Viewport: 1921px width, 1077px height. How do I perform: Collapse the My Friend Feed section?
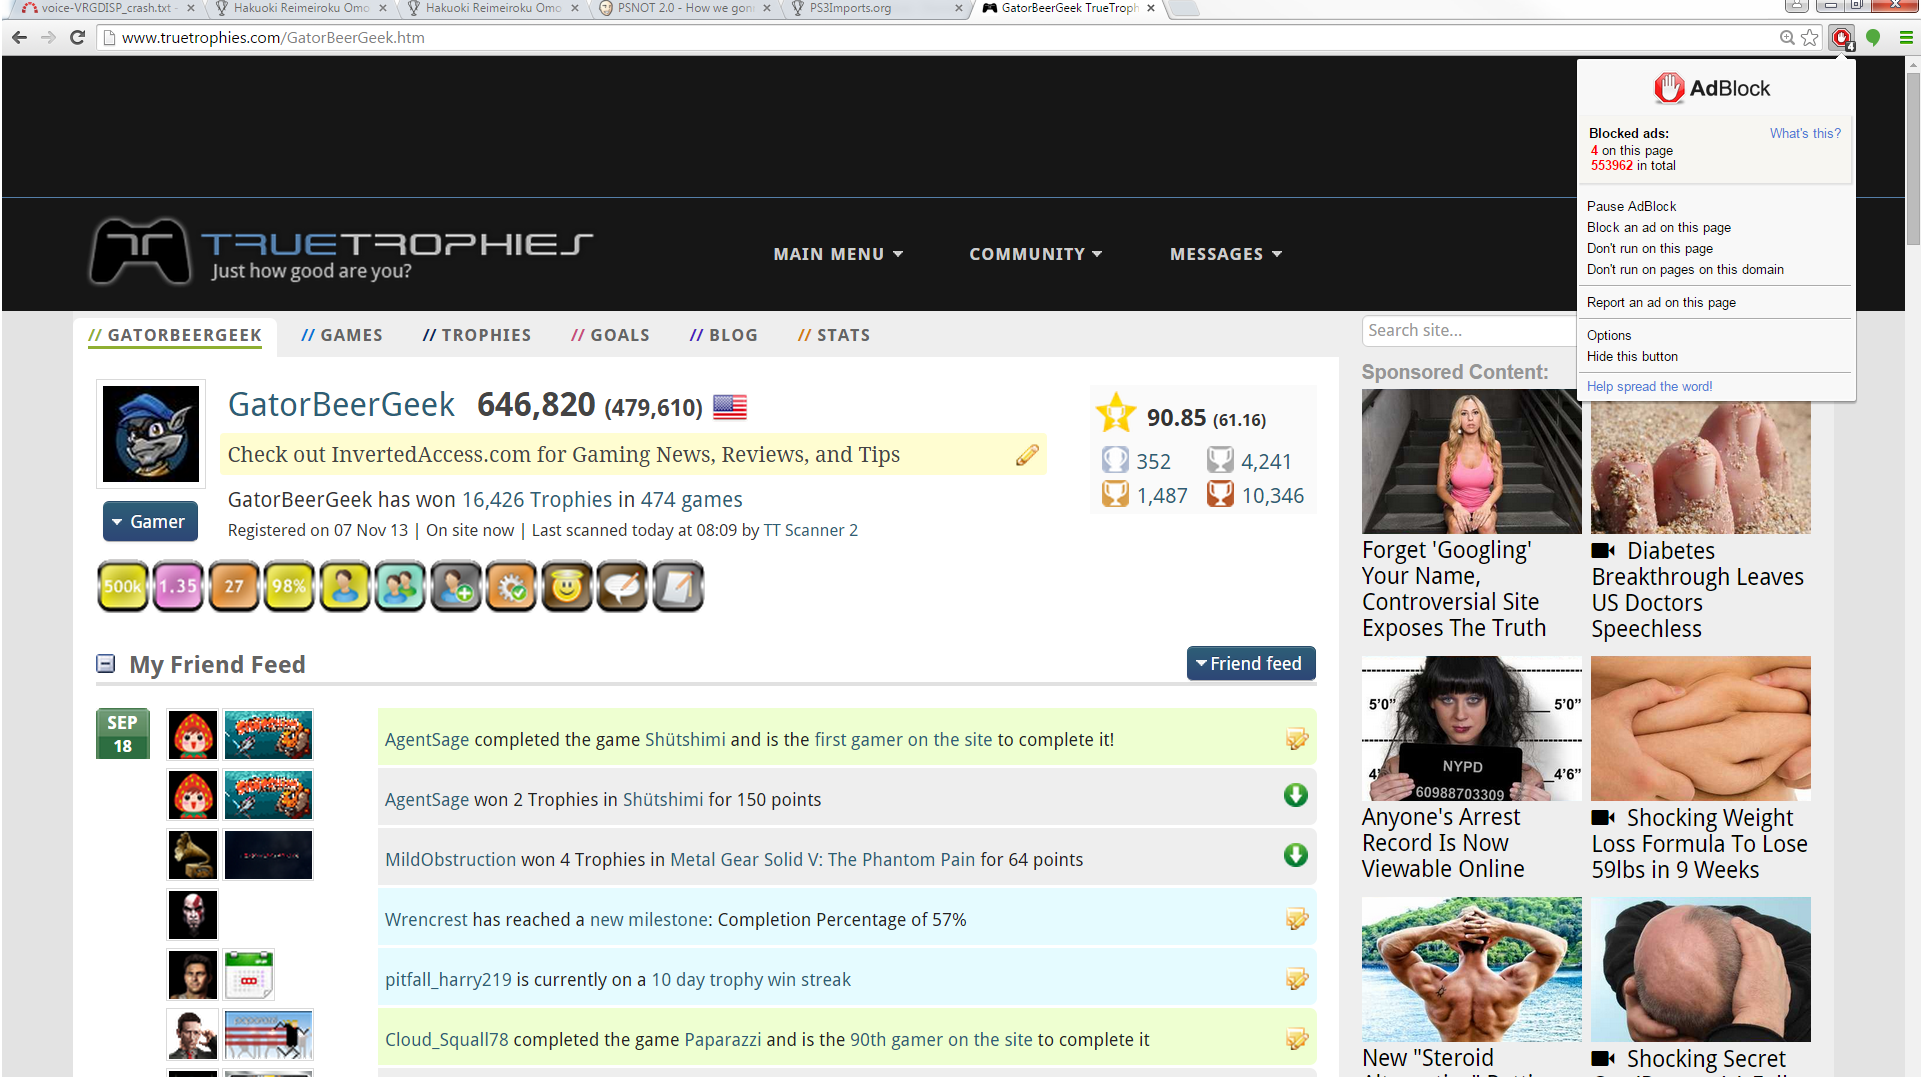[105, 664]
